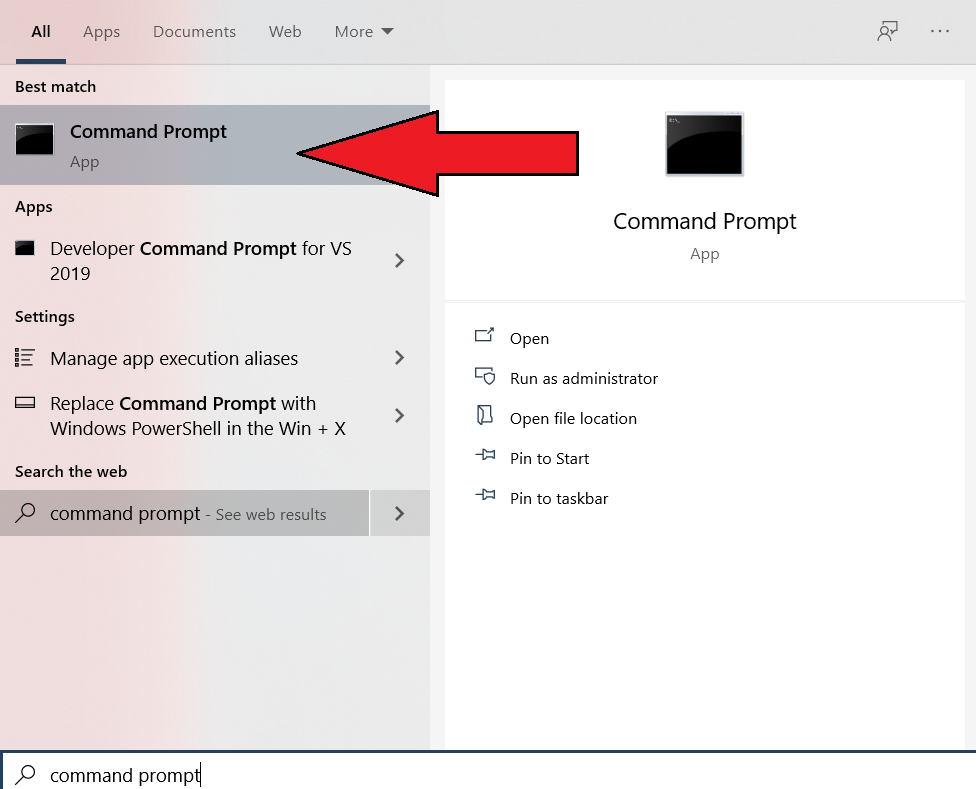Click the Command Prompt icon in best match
The width and height of the screenshot is (978, 789).
[34, 139]
